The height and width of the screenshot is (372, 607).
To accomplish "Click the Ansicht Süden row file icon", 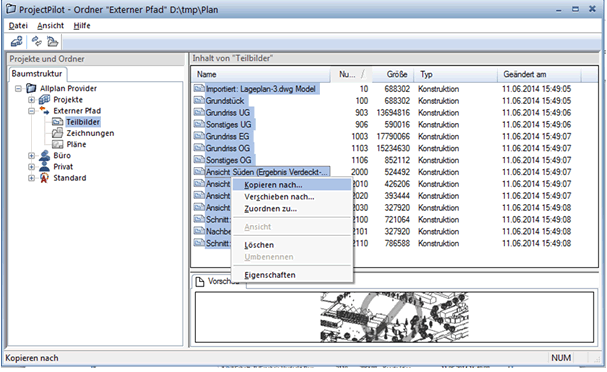I will point(199,172).
